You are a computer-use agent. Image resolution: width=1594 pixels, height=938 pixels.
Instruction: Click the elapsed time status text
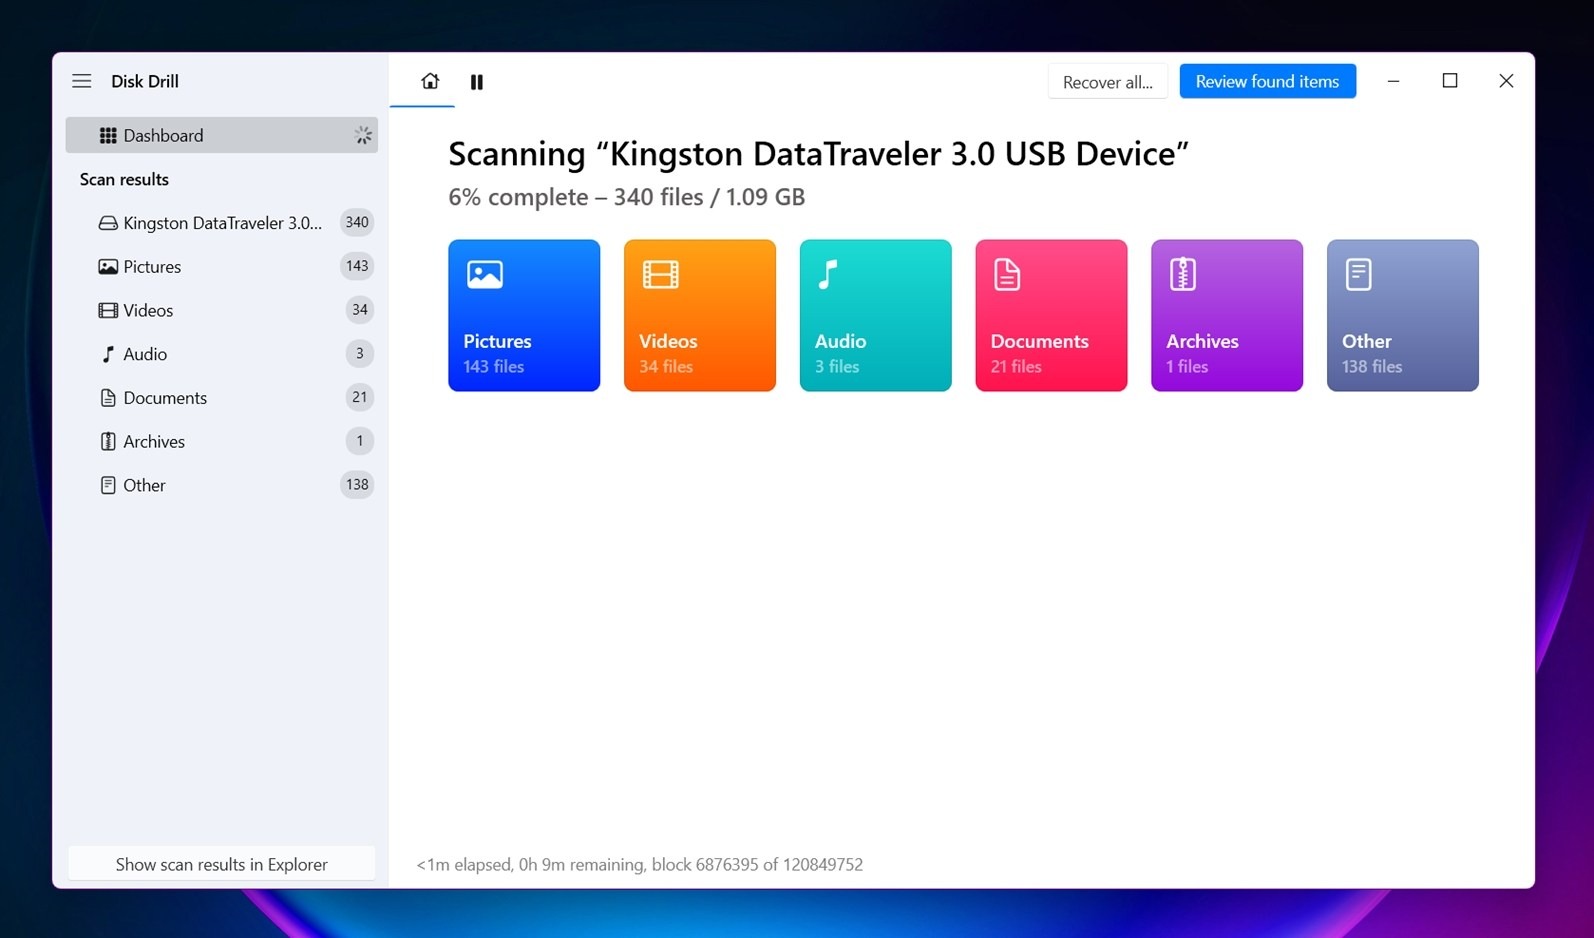point(639,865)
